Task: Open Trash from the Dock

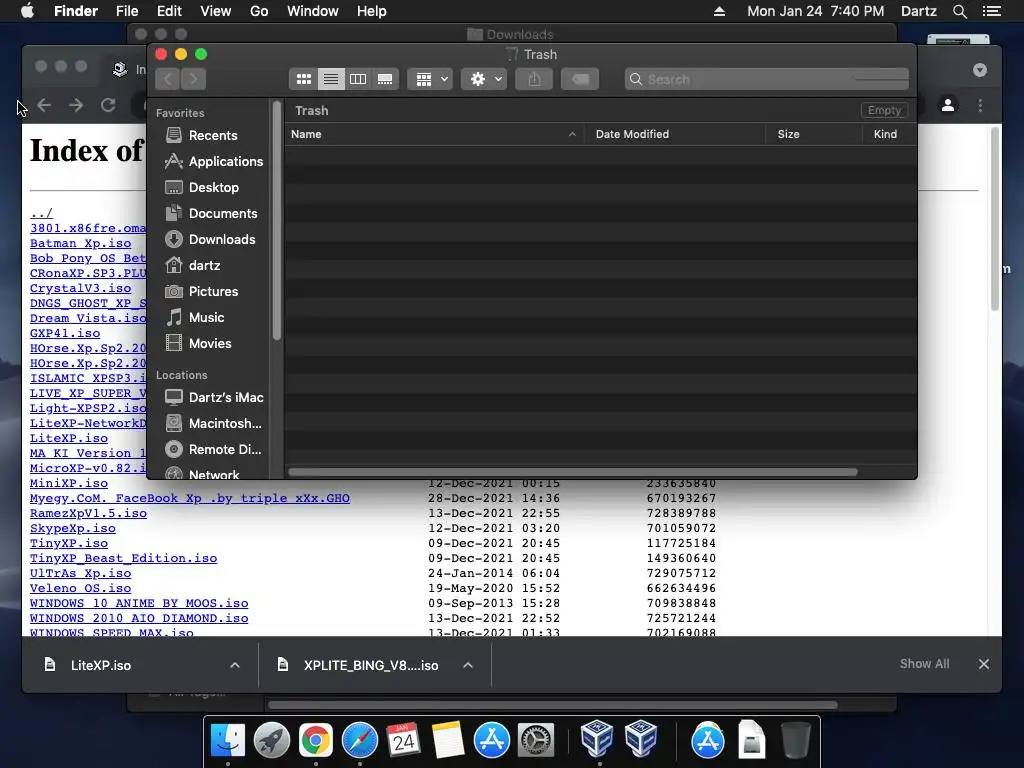Action: tap(795, 740)
